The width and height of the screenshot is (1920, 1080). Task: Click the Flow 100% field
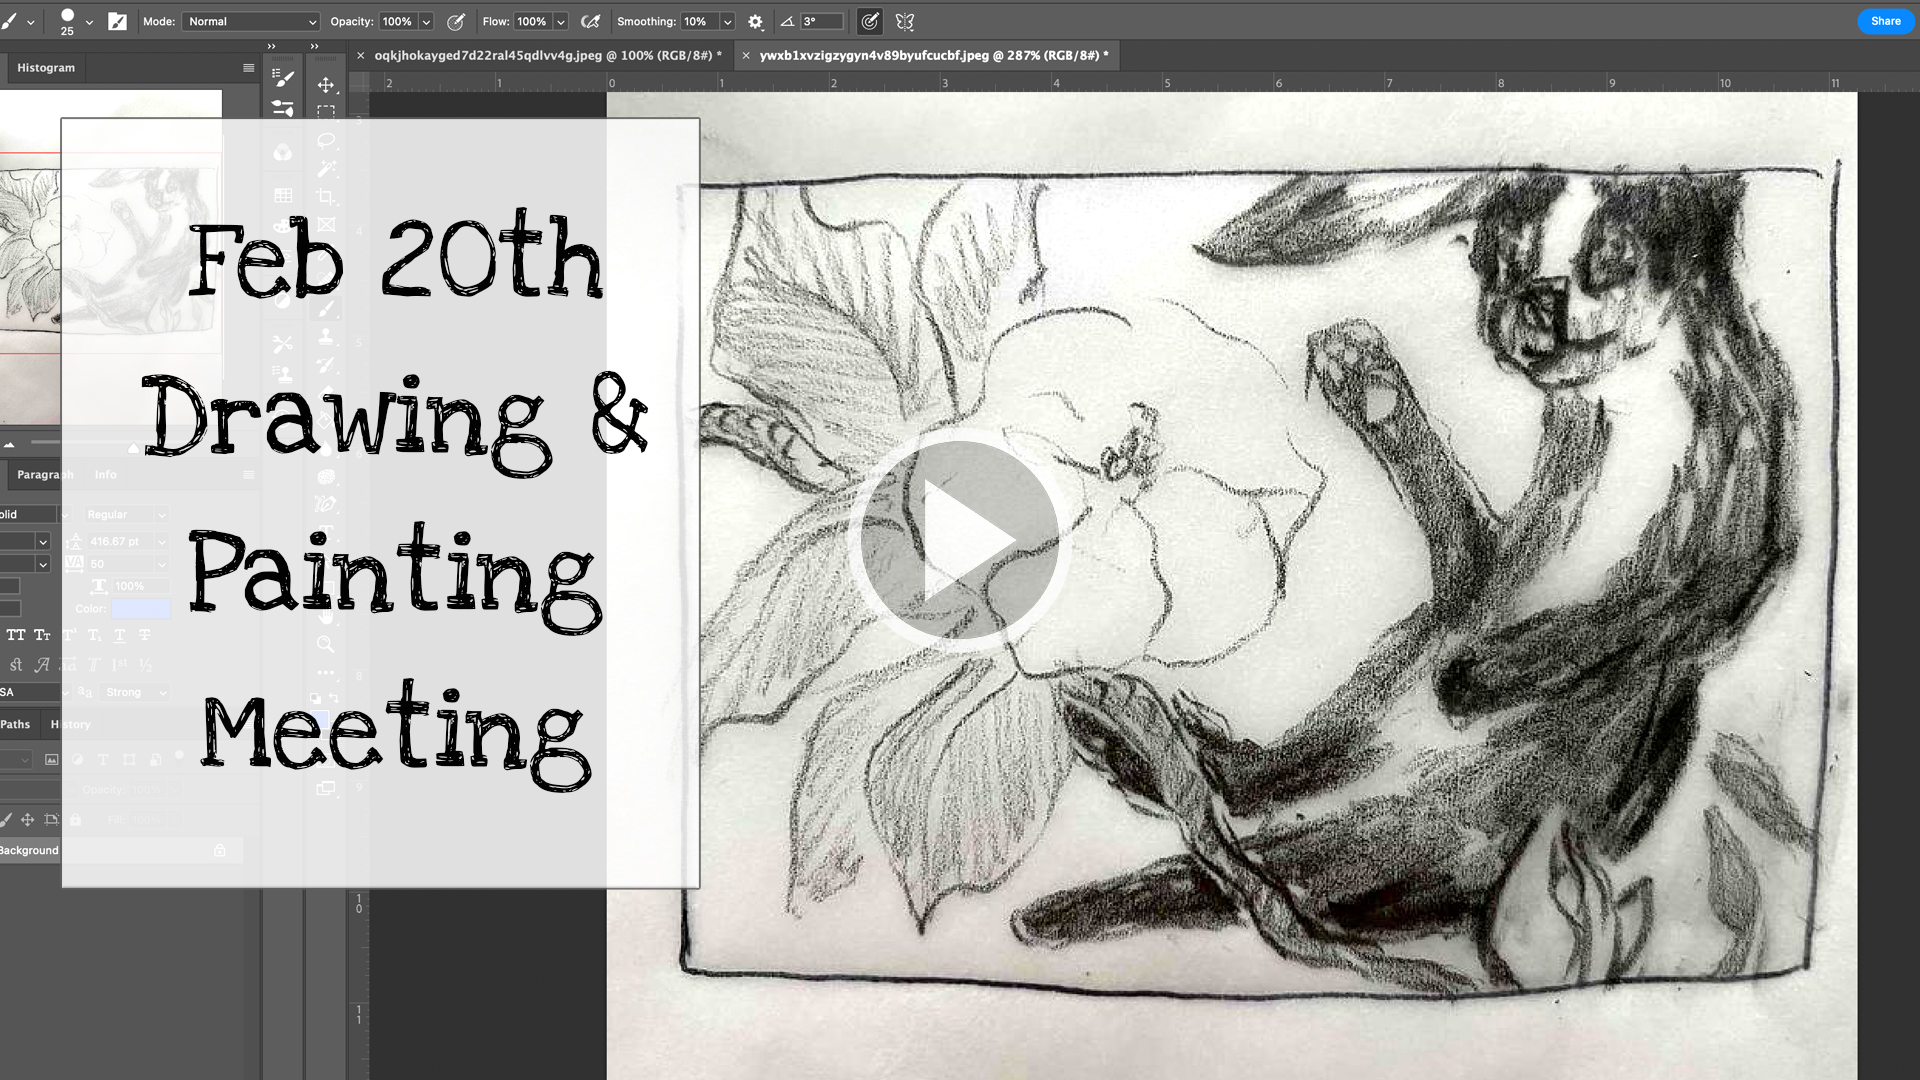(x=532, y=21)
